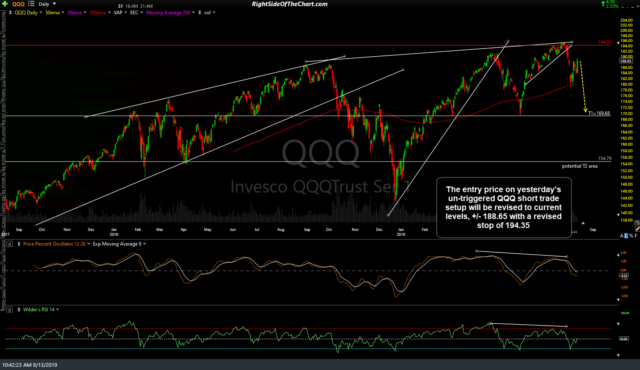Click move handle beside Price Percent Oscillator
The width and height of the screenshot is (640, 370).
(19, 244)
